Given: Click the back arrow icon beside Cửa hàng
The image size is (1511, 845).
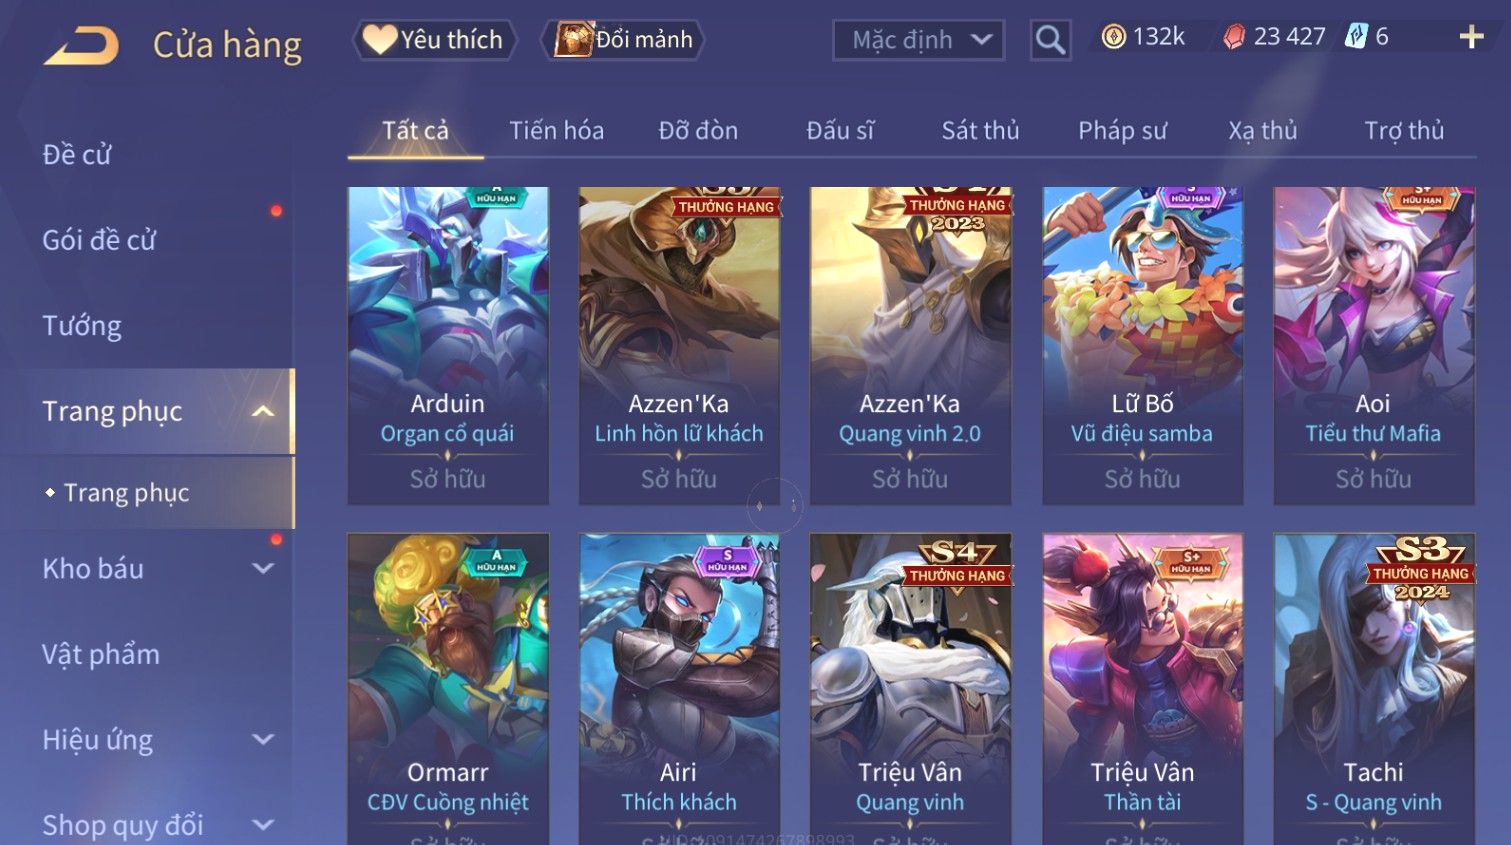Looking at the screenshot, I should click(81, 46).
